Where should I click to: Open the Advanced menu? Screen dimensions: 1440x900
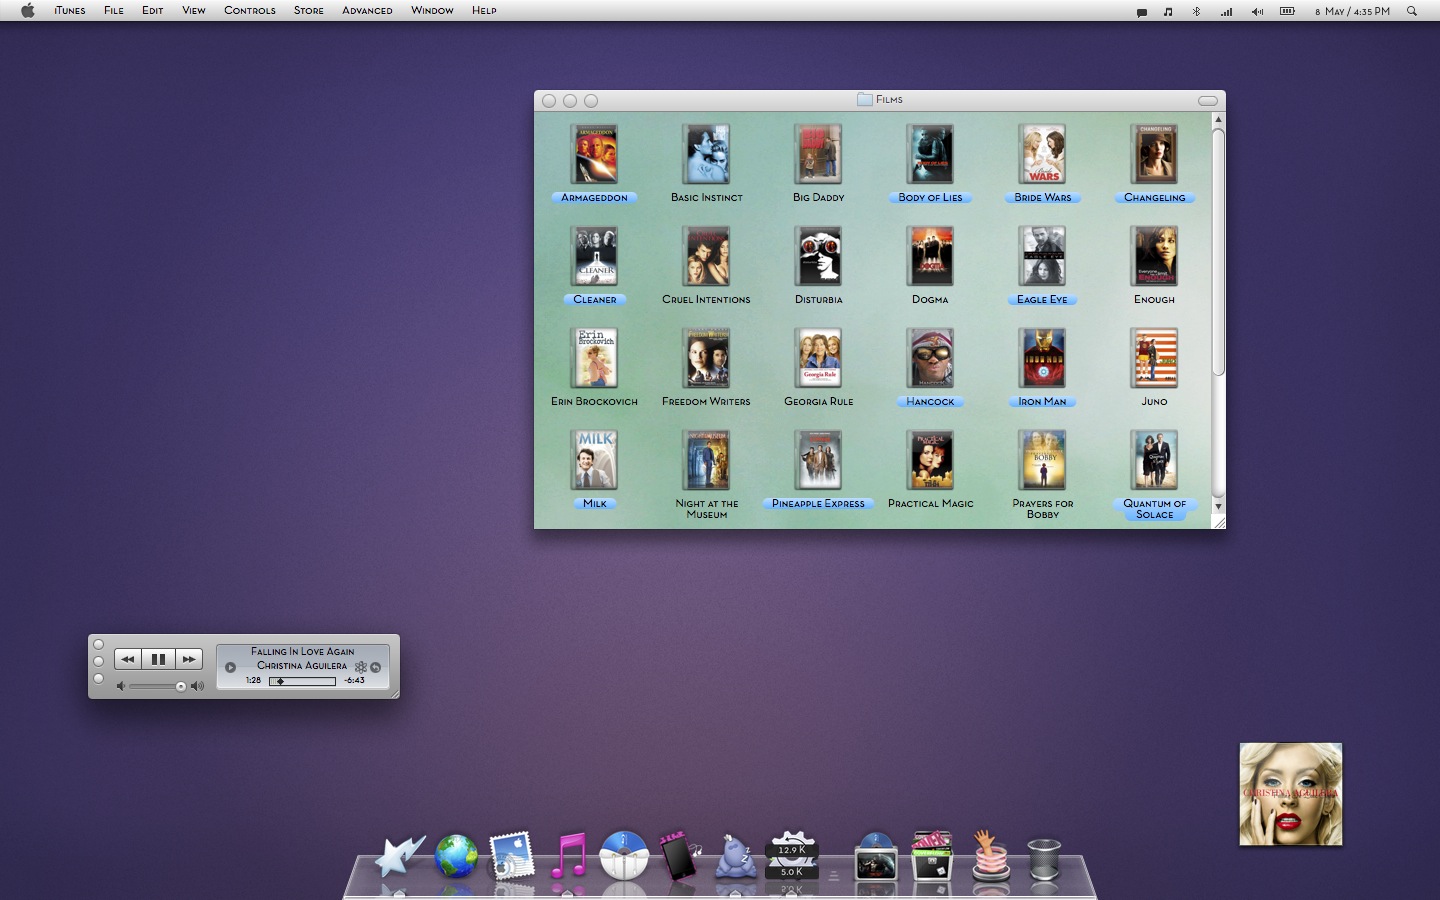coord(367,11)
